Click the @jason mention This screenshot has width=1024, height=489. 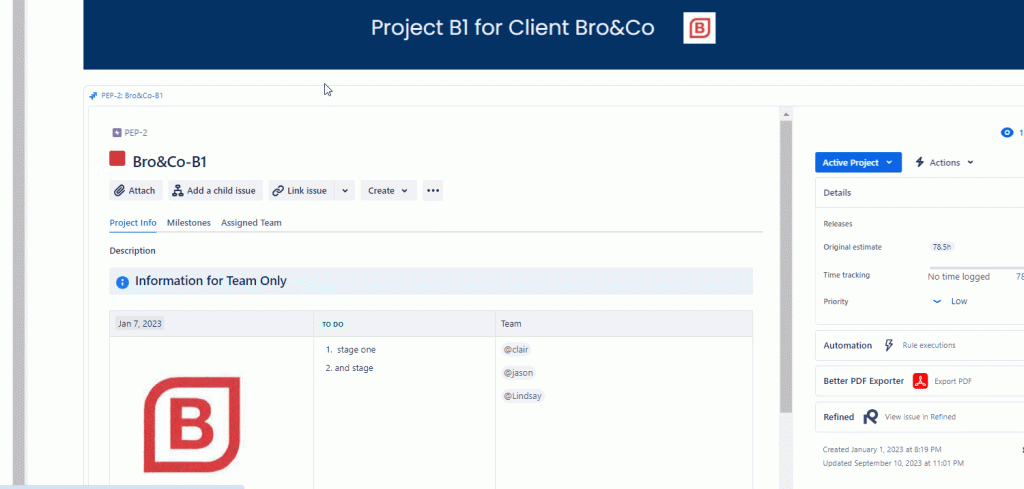coord(519,373)
